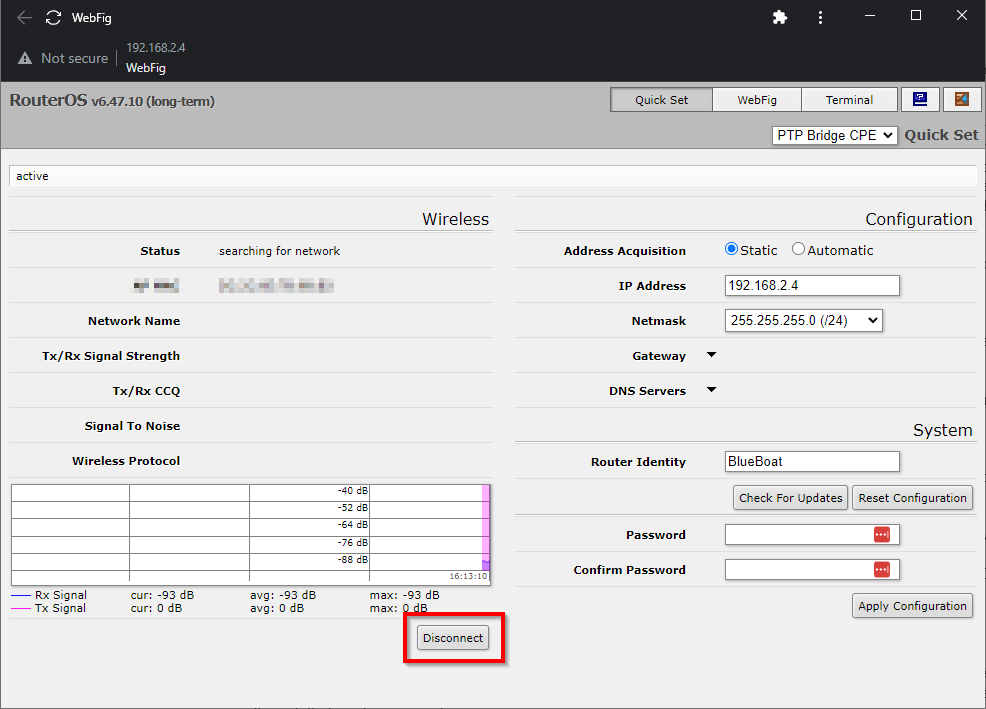The image size is (986, 709).
Task: Click Apply Configuration button
Action: (912, 606)
